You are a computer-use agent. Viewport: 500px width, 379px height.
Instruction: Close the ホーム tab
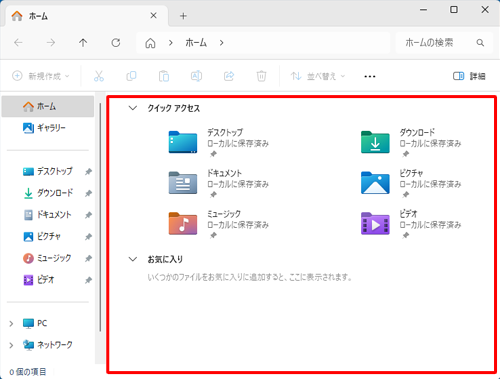point(153,16)
